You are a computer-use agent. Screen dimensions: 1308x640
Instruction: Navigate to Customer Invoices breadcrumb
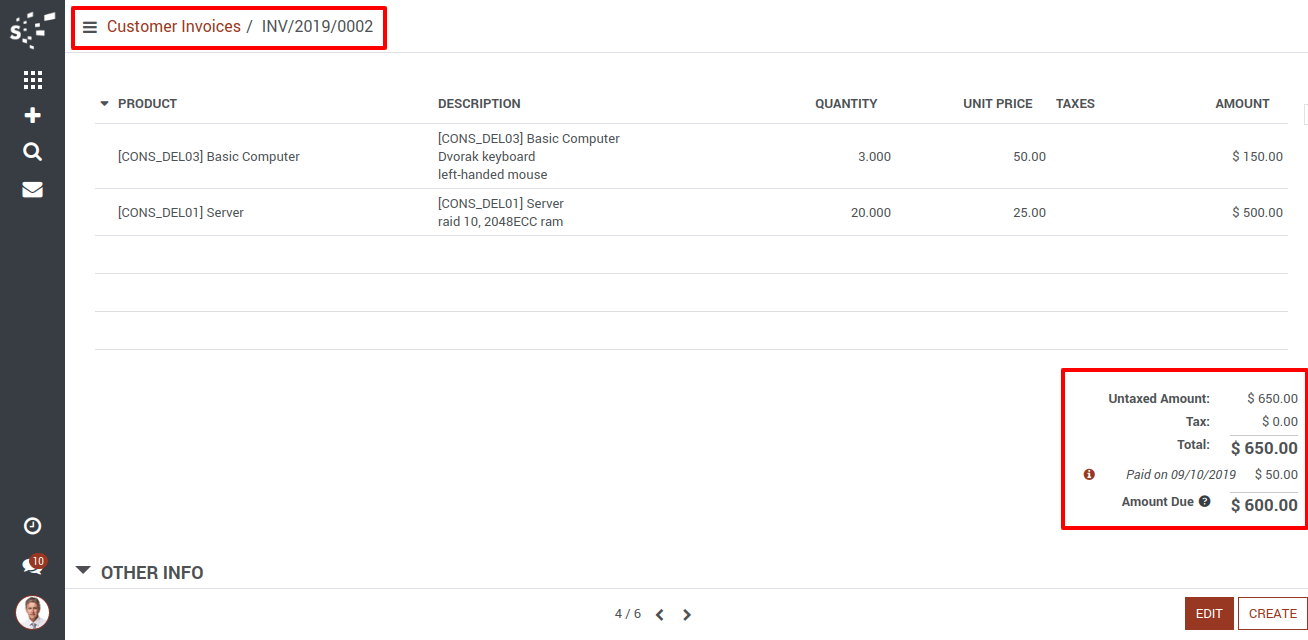tap(173, 27)
